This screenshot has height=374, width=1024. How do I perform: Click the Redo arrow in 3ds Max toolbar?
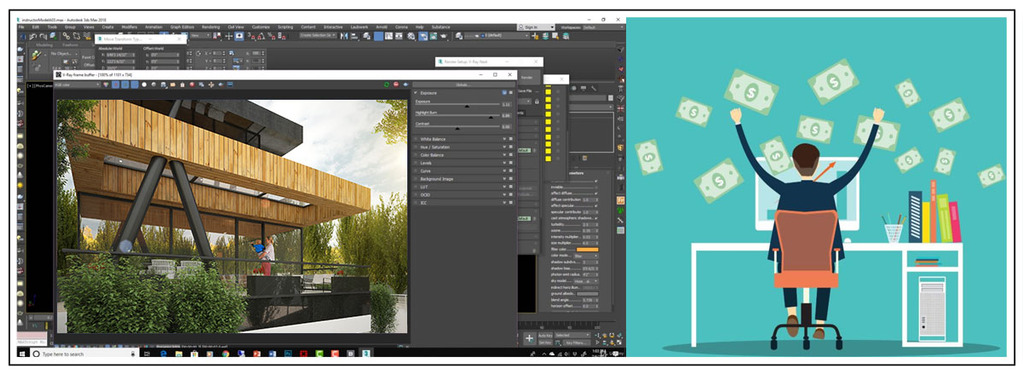pos(43,37)
